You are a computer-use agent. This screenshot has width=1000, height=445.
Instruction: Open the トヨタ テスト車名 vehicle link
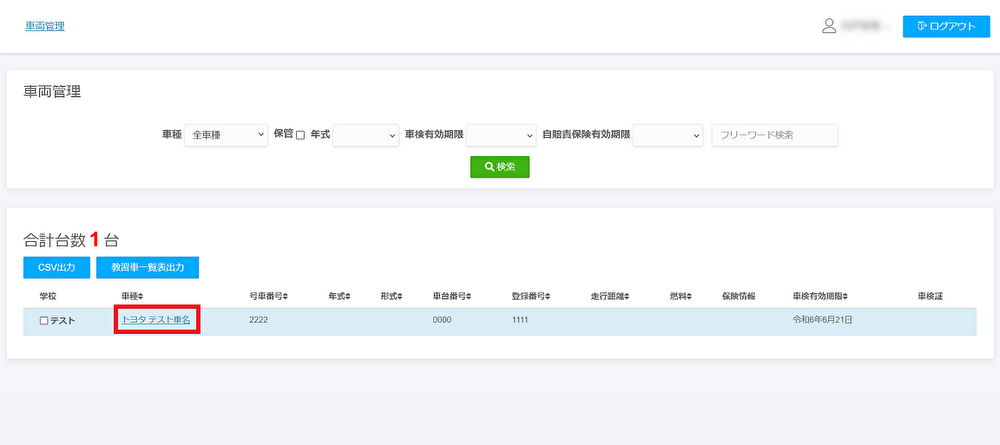(156, 320)
